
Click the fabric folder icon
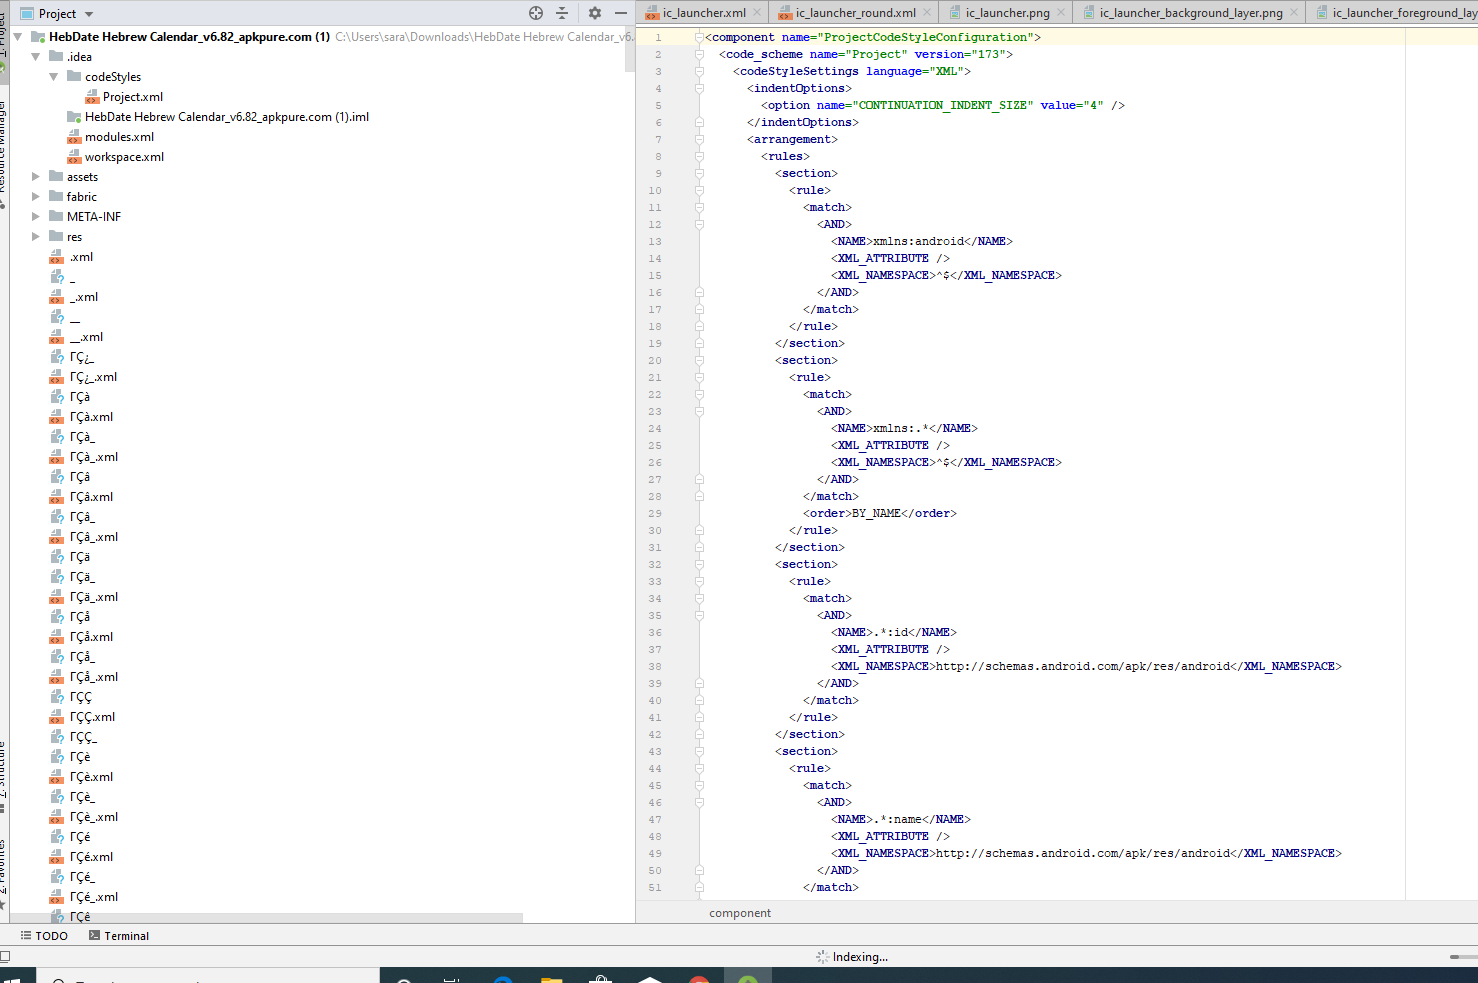[x=56, y=196]
